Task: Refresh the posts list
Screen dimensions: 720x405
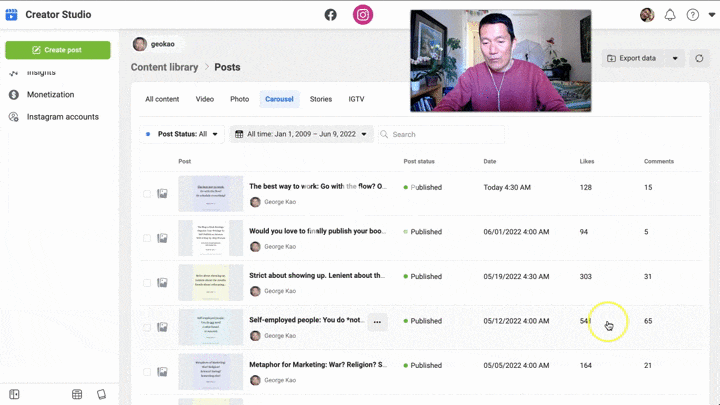Action: pyautogui.click(x=699, y=58)
